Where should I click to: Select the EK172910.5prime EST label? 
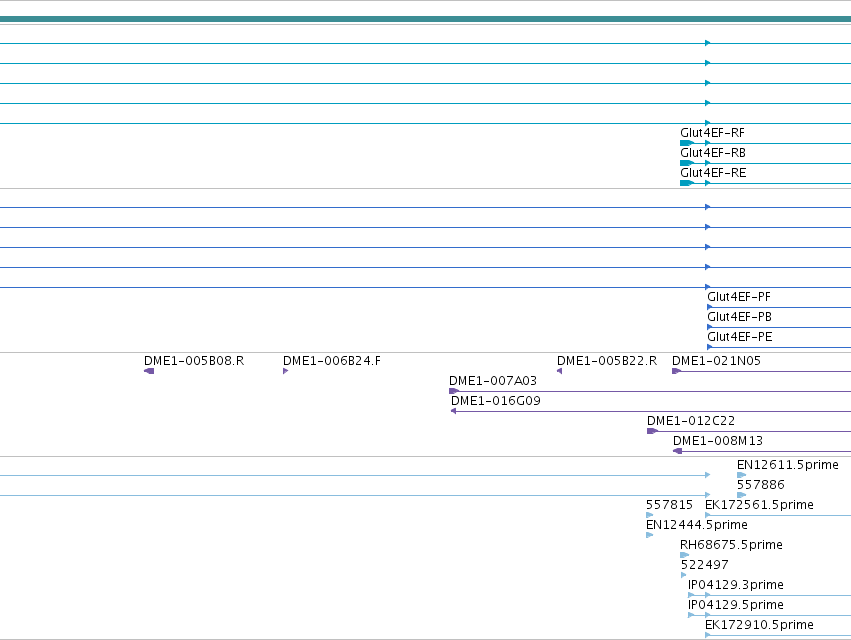click(759, 626)
